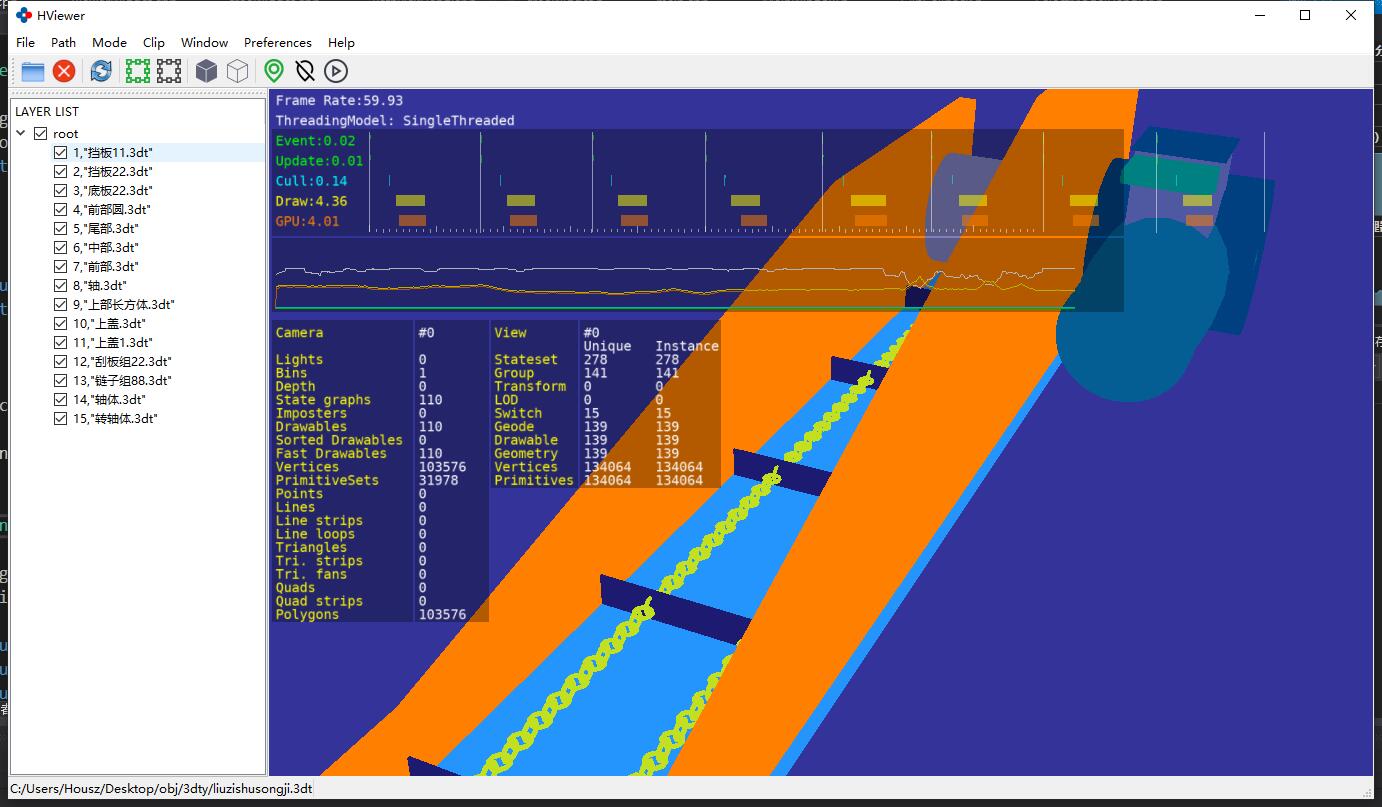Click the Polygons count 103576 value
Image resolution: width=1382 pixels, height=807 pixels.
click(x=443, y=614)
